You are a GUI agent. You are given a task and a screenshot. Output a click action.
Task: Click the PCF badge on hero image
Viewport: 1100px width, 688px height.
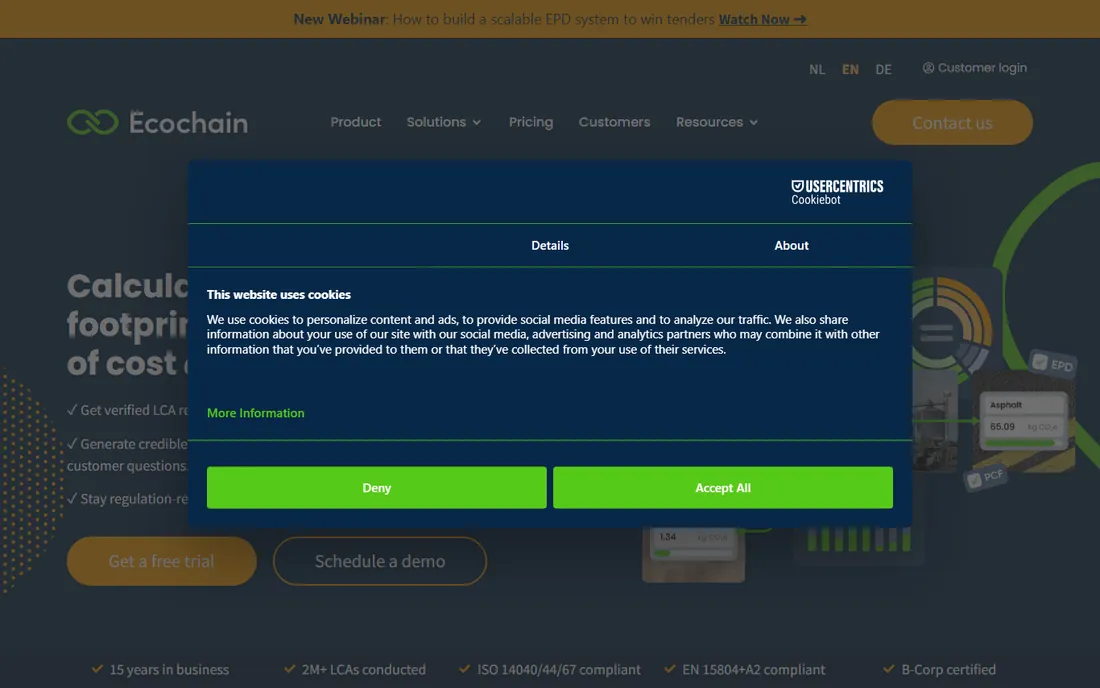986,478
